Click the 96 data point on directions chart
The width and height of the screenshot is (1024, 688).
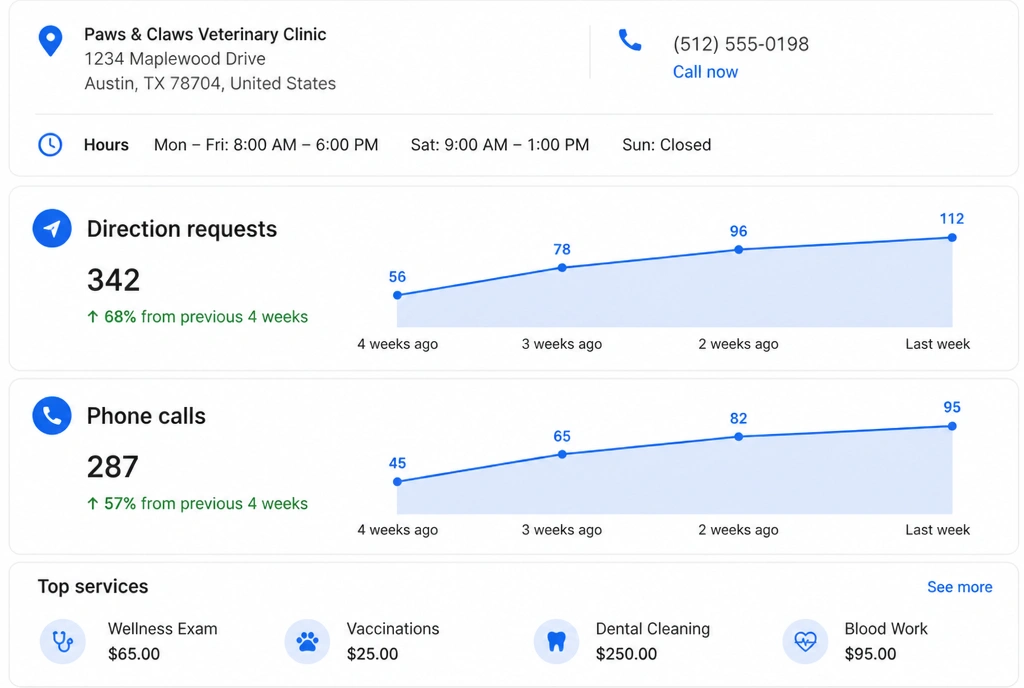coord(738,249)
